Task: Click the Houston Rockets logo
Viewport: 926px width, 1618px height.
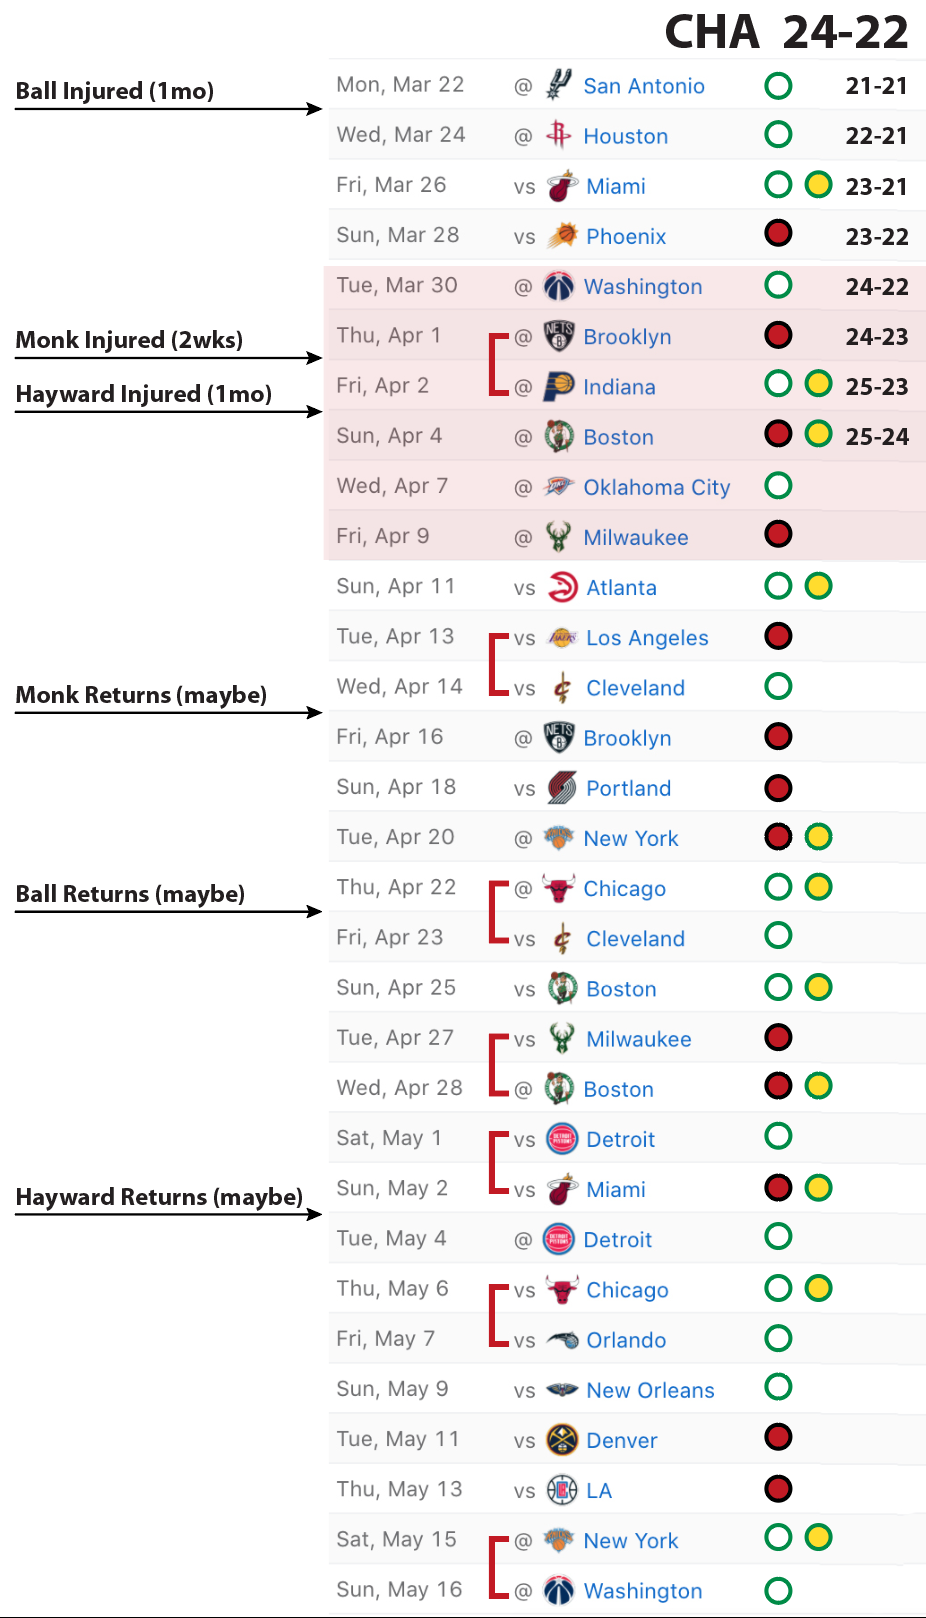Action: click(x=558, y=135)
